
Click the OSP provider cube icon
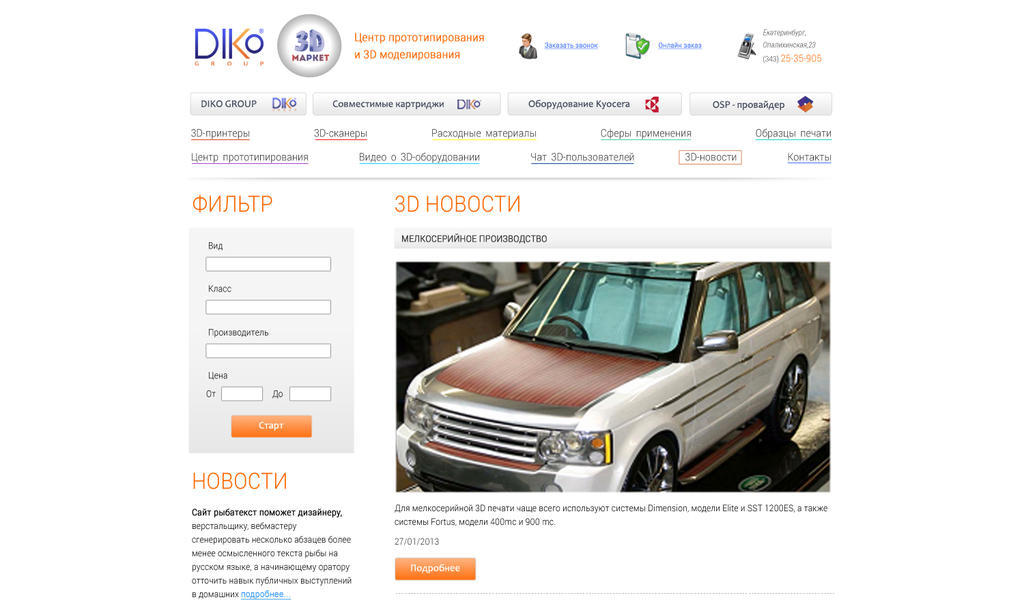[x=805, y=104]
